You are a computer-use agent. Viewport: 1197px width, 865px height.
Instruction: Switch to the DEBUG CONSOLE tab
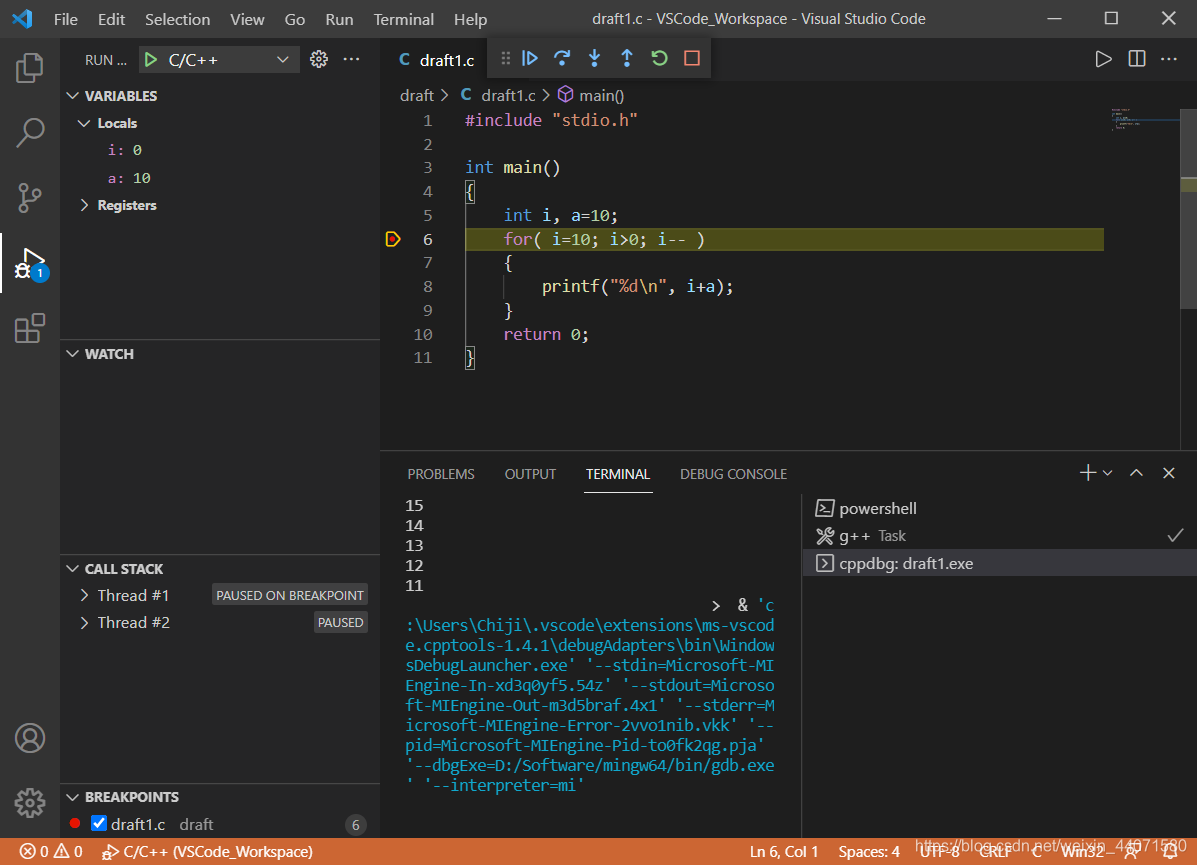coord(733,474)
